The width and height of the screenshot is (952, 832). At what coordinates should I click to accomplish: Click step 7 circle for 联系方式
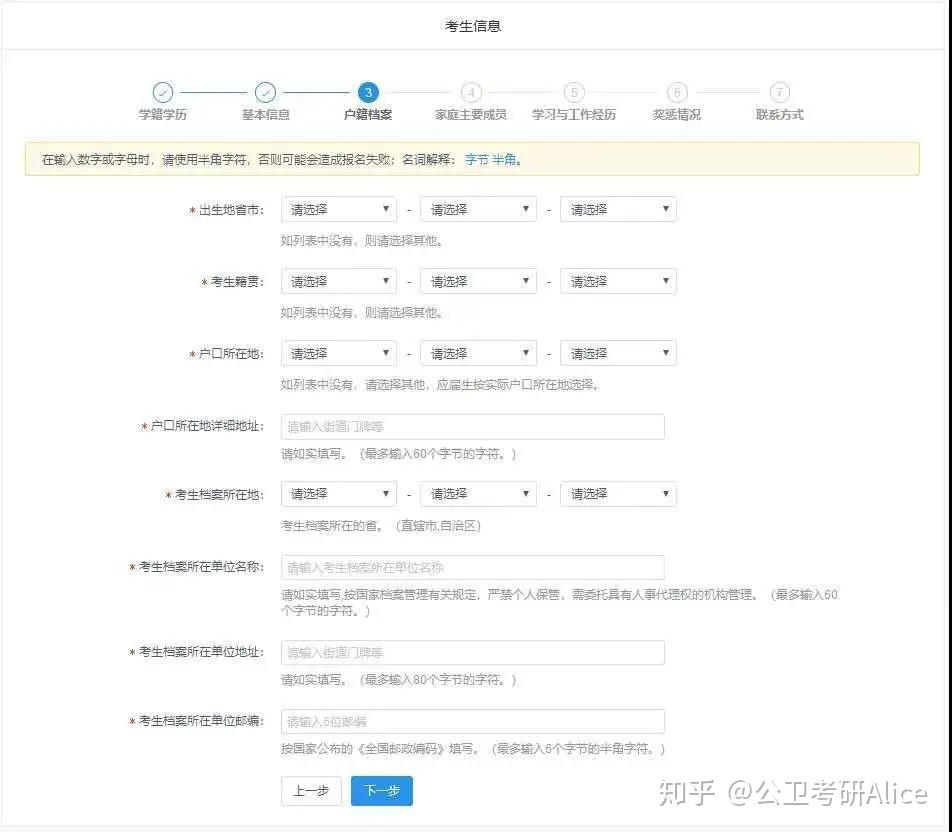pos(780,92)
